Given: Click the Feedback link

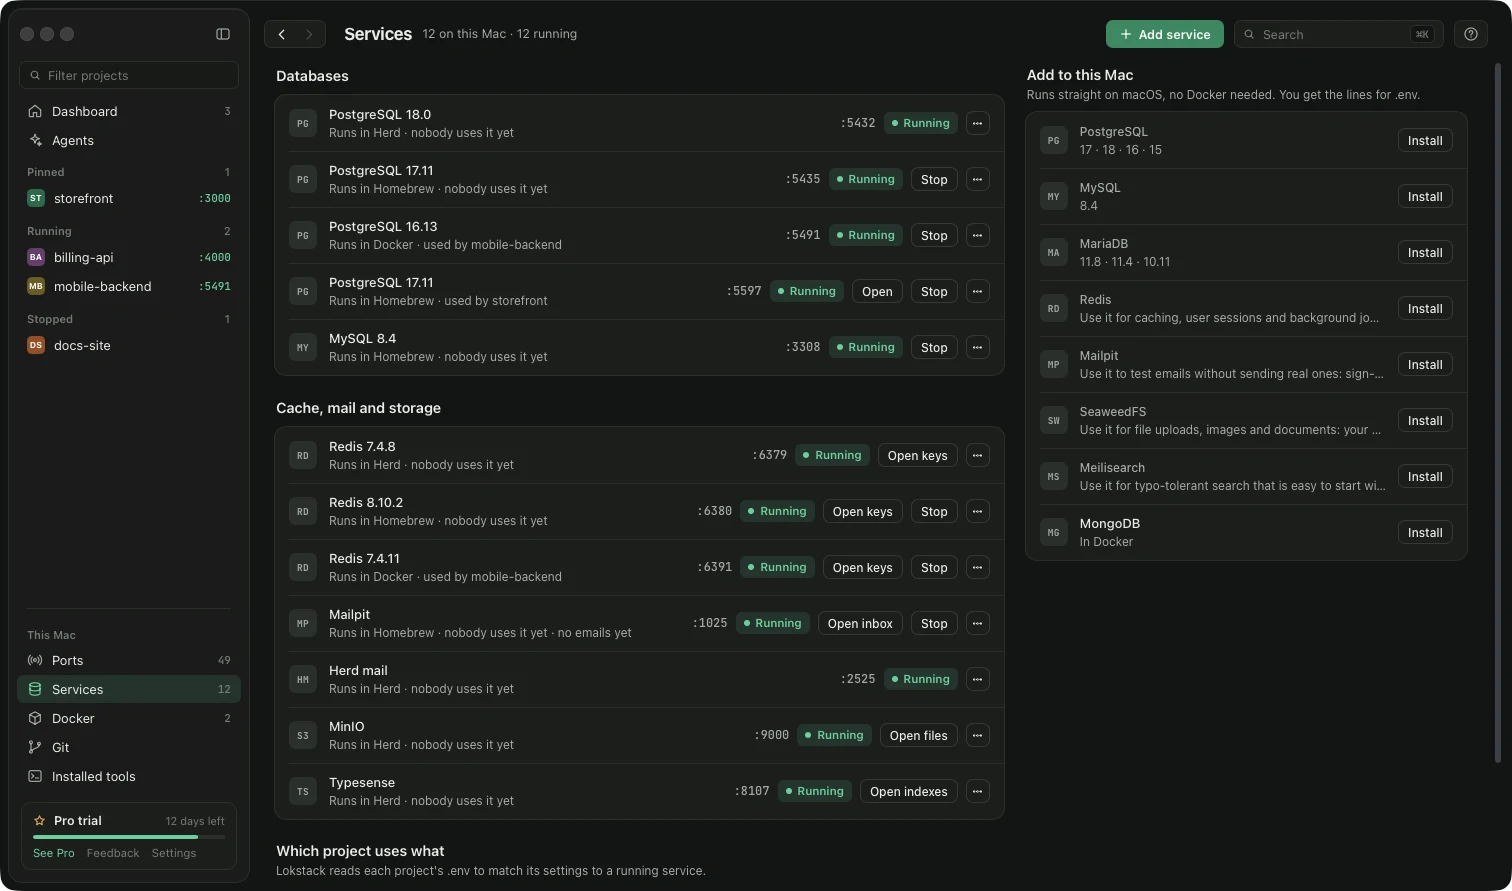Looking at the screenshot, I should point(113,853).
